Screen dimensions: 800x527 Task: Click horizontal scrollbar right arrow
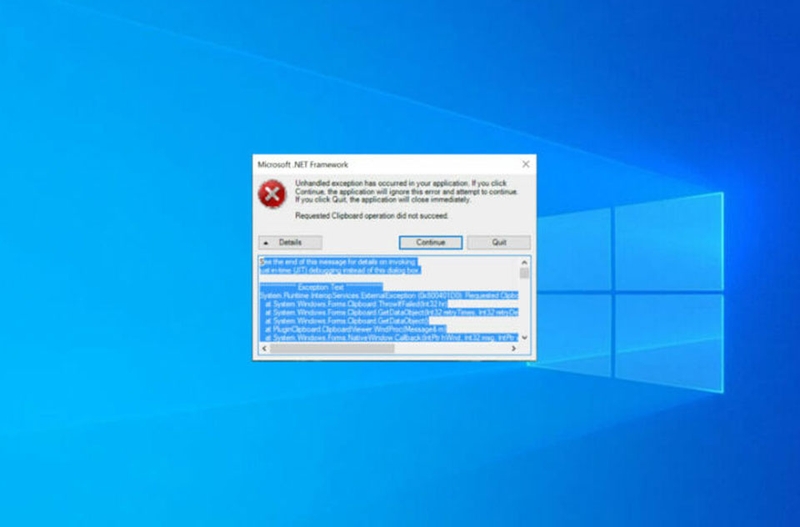click(514, 348)
